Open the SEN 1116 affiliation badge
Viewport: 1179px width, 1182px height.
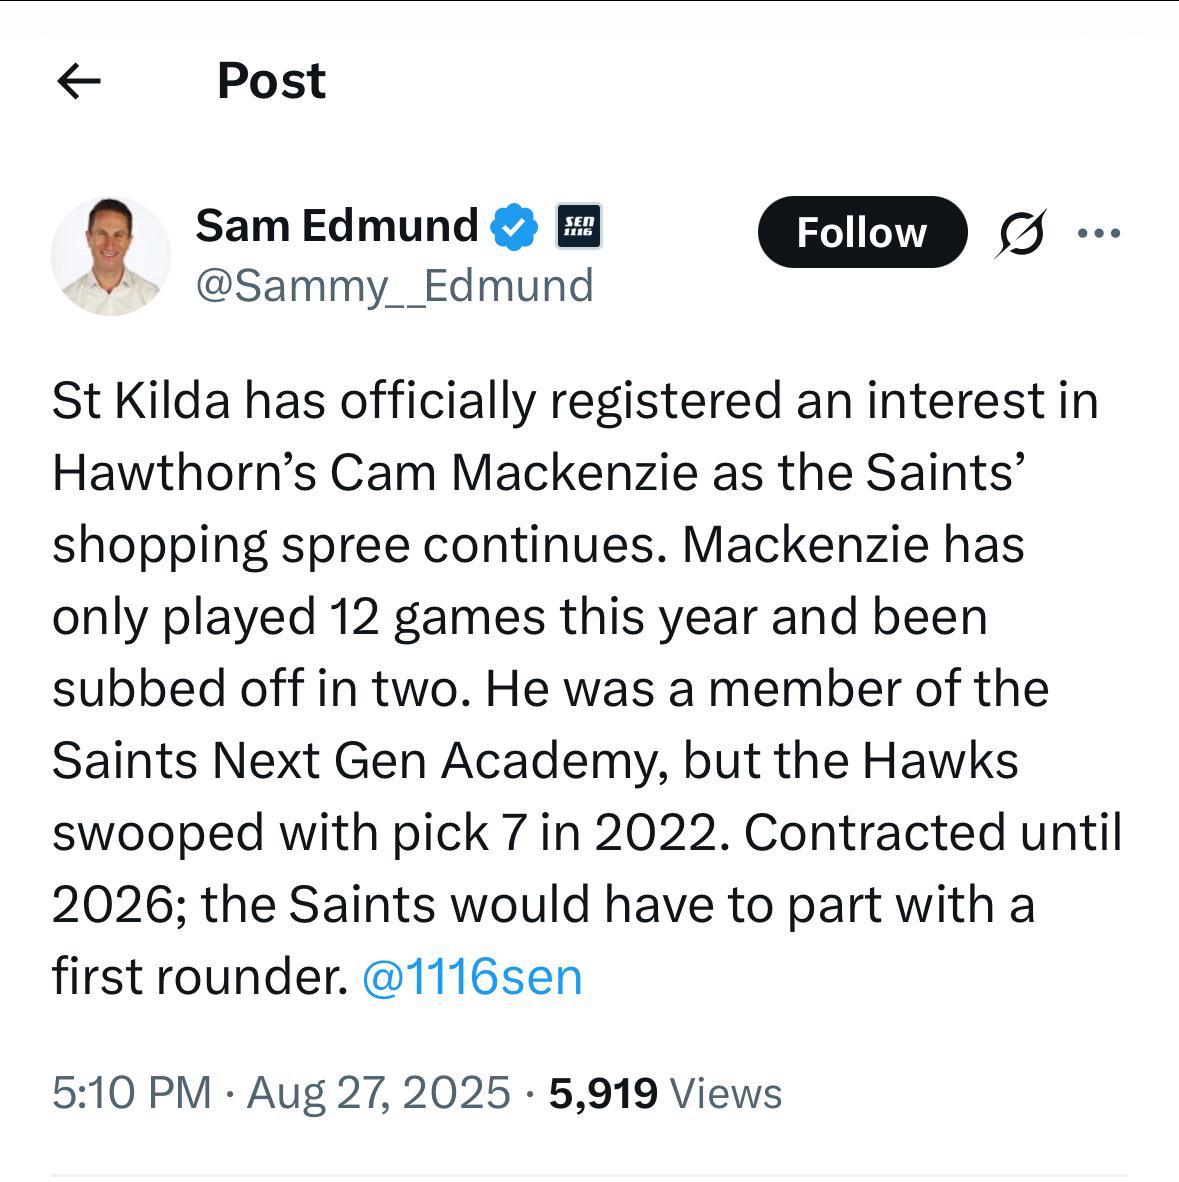tap(579, 227)
